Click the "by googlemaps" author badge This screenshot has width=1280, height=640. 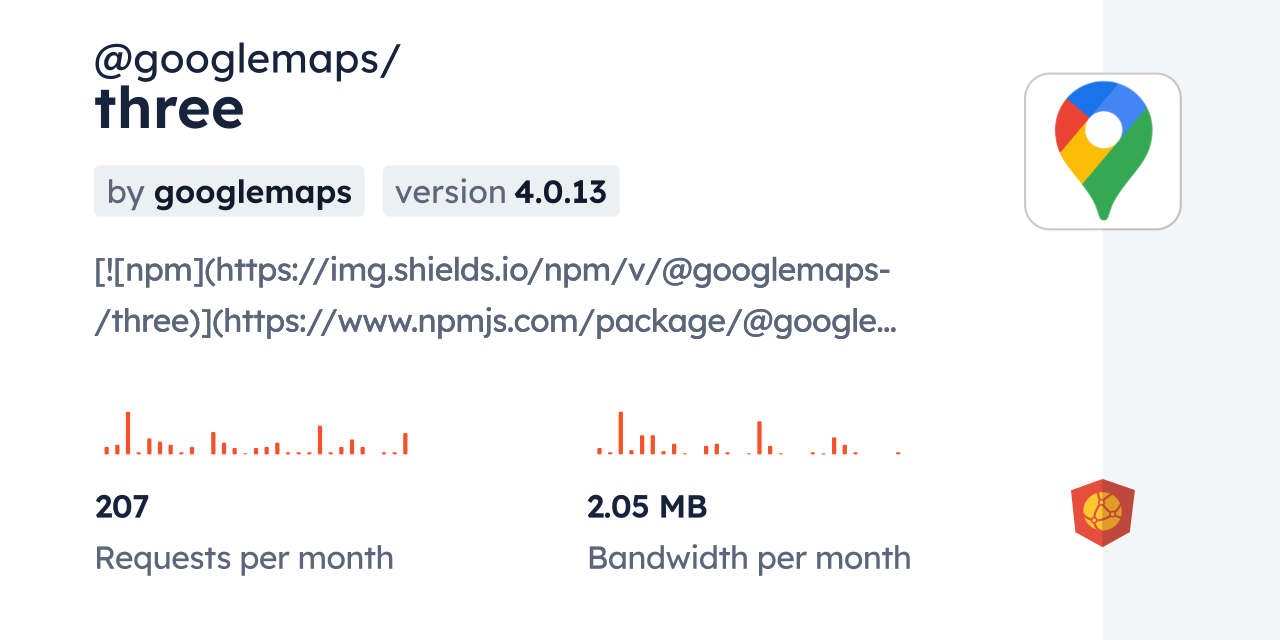coord(229,192)
